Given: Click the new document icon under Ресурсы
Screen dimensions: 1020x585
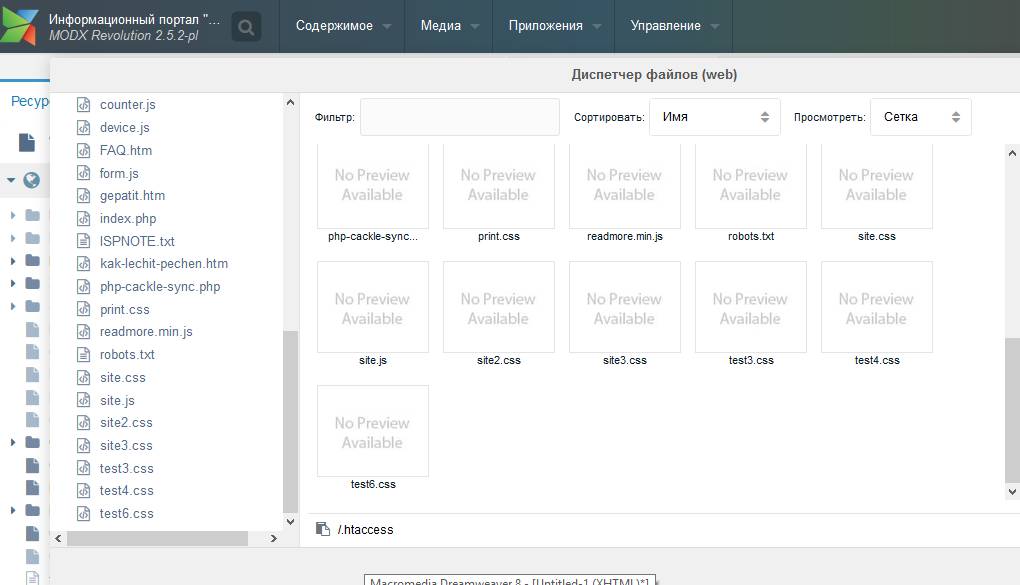Looking at the screenshot, I should point(26,142).
